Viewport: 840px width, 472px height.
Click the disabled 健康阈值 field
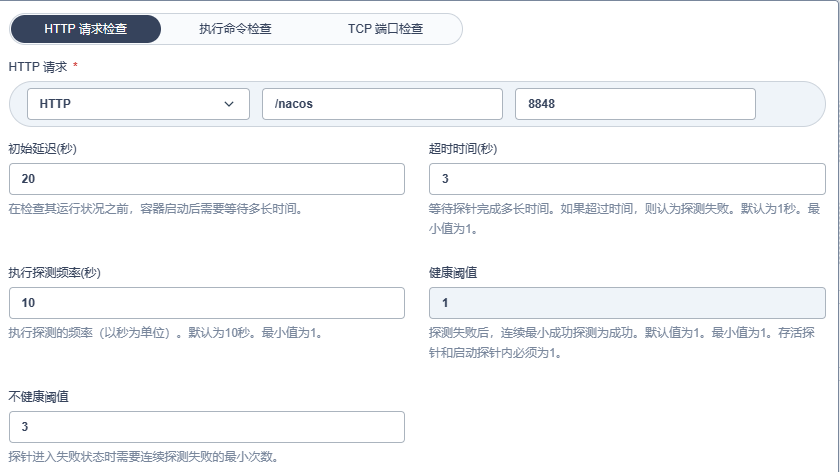[x=626, y=303]
